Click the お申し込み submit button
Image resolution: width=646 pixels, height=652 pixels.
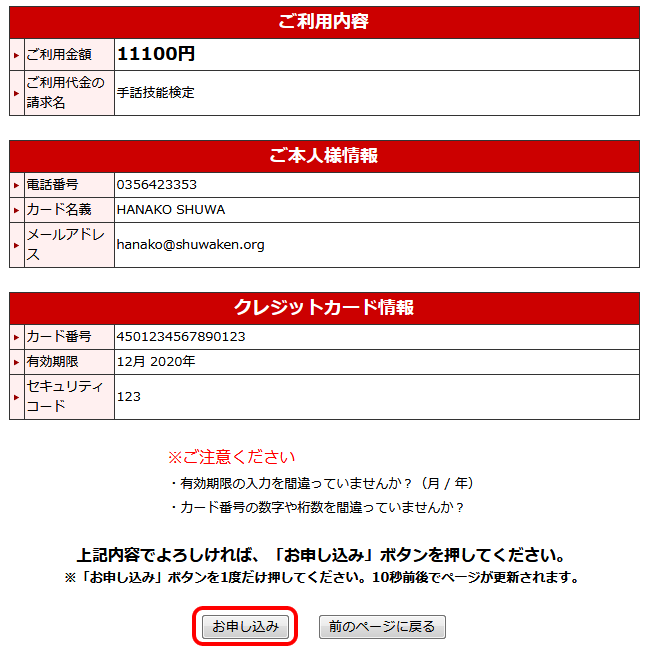[245, 626]
